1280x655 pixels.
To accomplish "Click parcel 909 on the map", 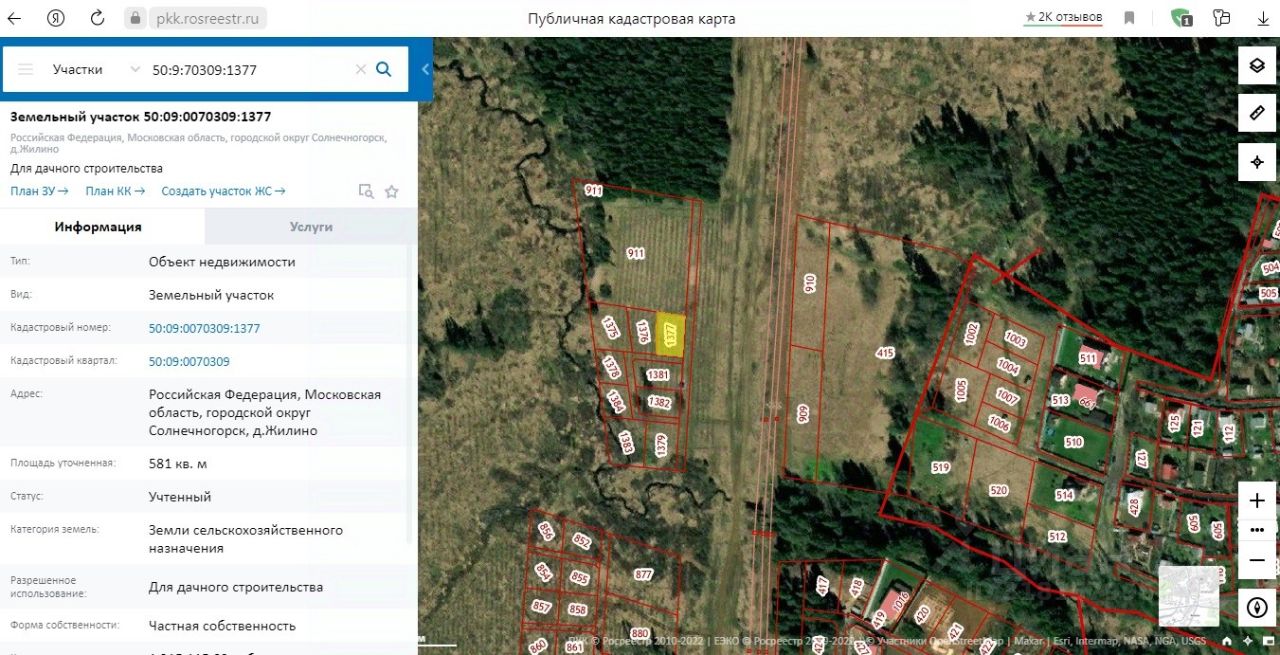I will tap(802, 414).
